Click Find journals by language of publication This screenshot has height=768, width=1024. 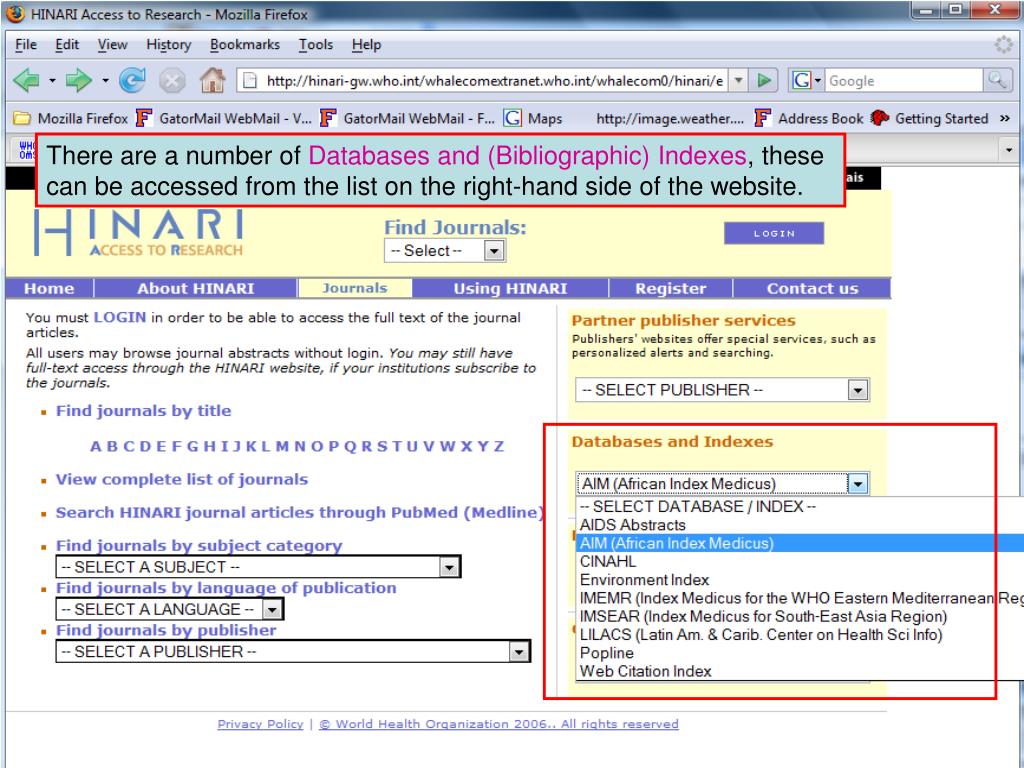click(226, 588)
